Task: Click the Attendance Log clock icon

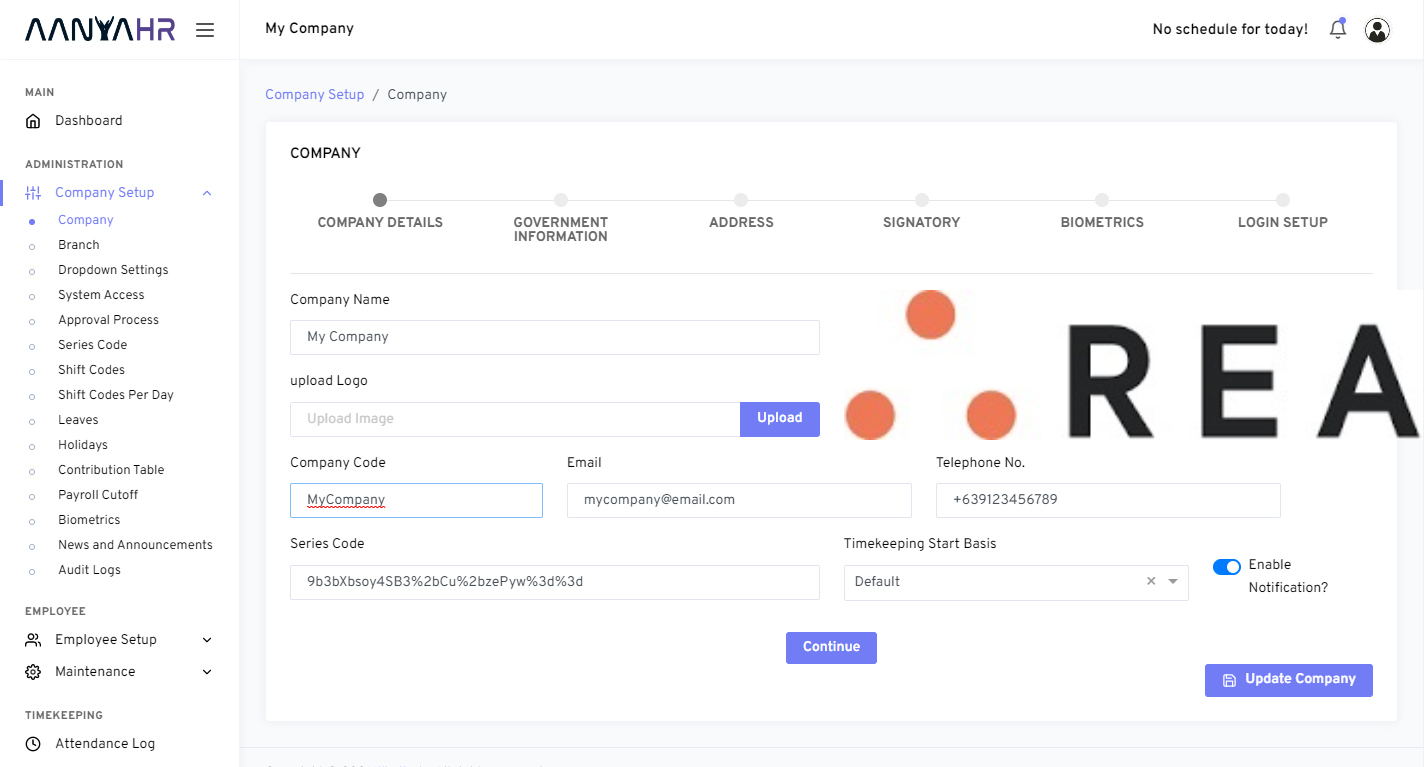Action: tap(33, 743)
